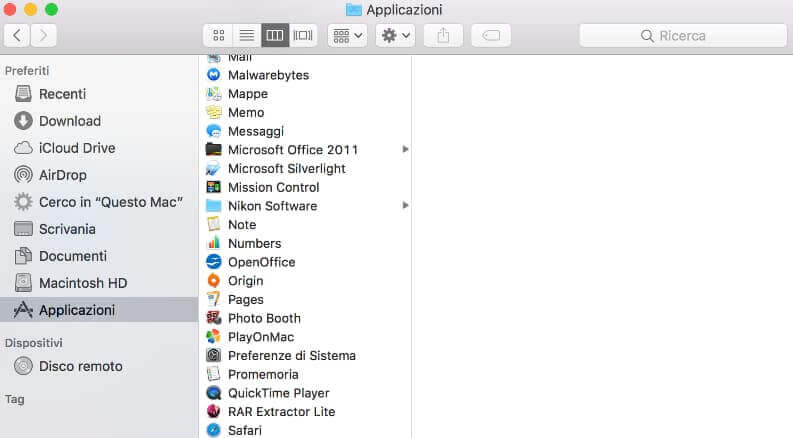Select the "Malwarebytes" name text
The image size is (793, 438).
(269, 75)
